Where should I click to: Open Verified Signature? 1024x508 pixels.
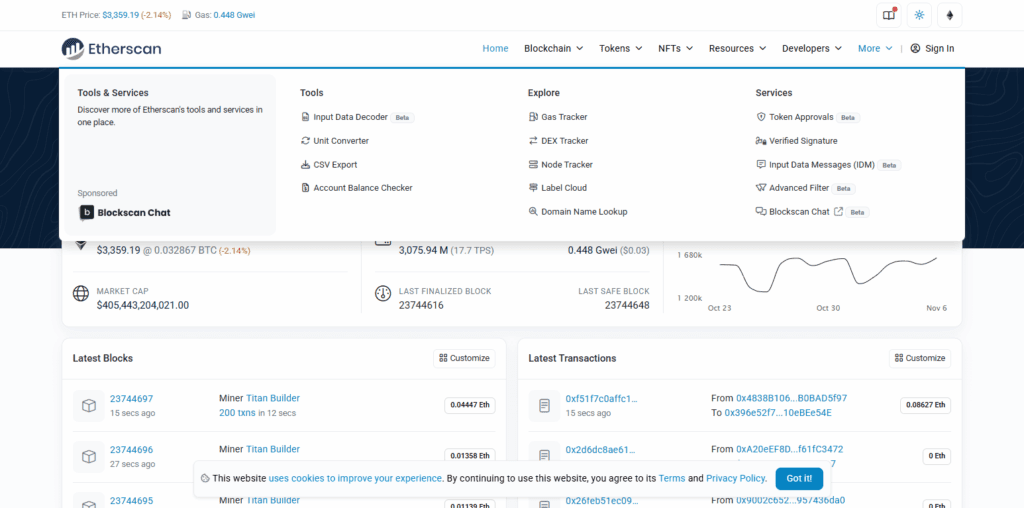[803, 140]
